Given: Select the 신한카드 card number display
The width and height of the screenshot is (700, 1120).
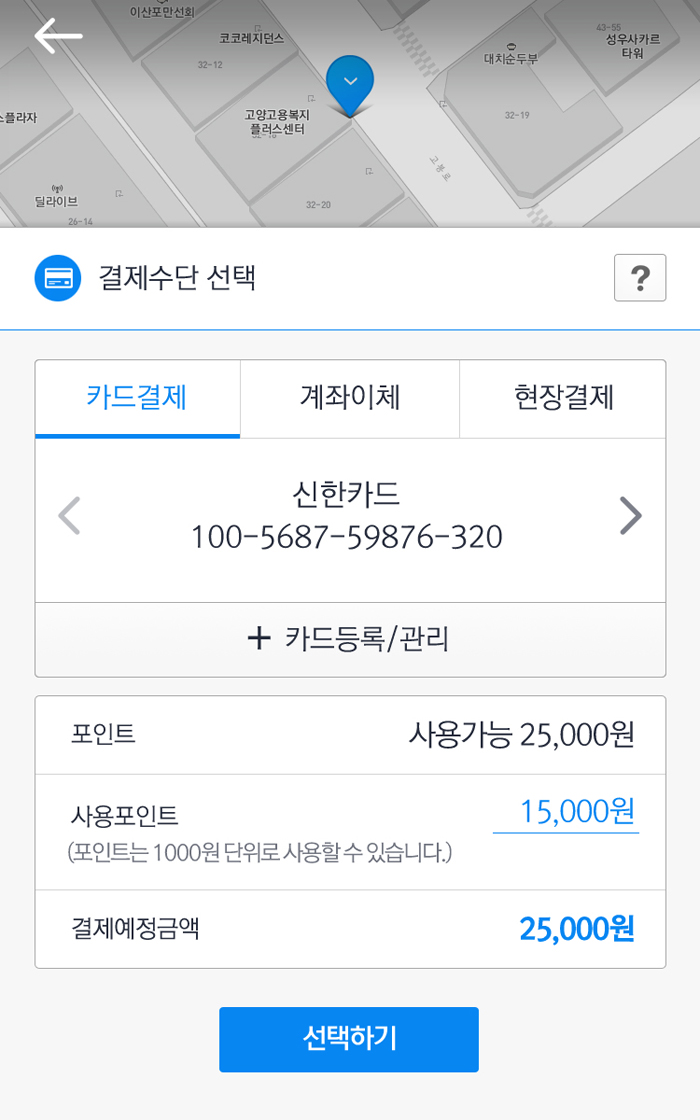Looking at the screenshot, I should coord(349,516).
